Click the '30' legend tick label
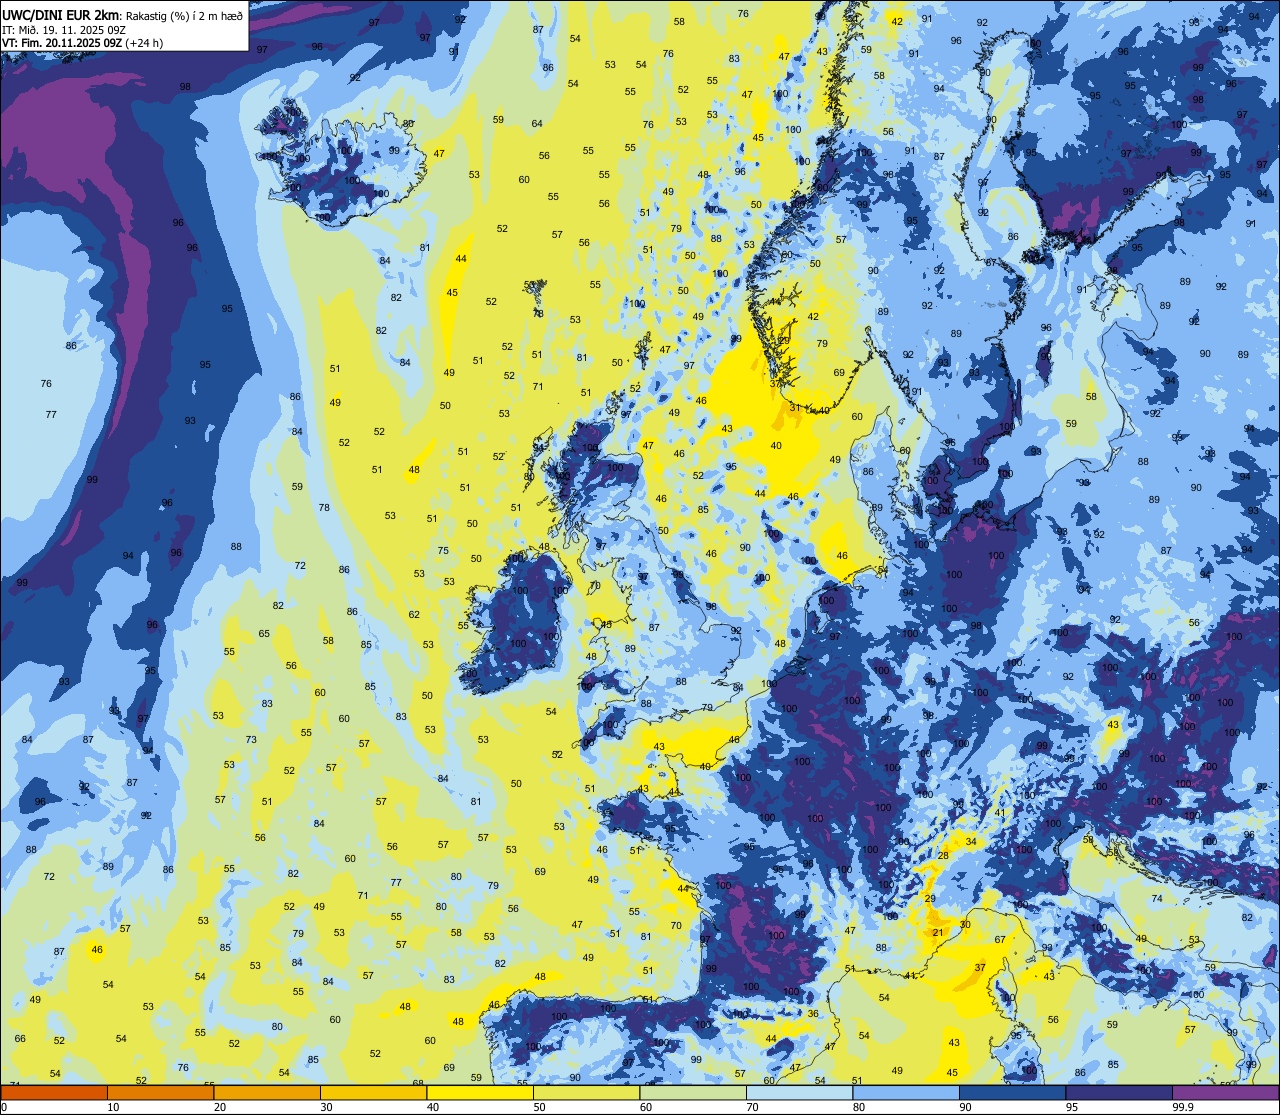 pos(326,1107)
